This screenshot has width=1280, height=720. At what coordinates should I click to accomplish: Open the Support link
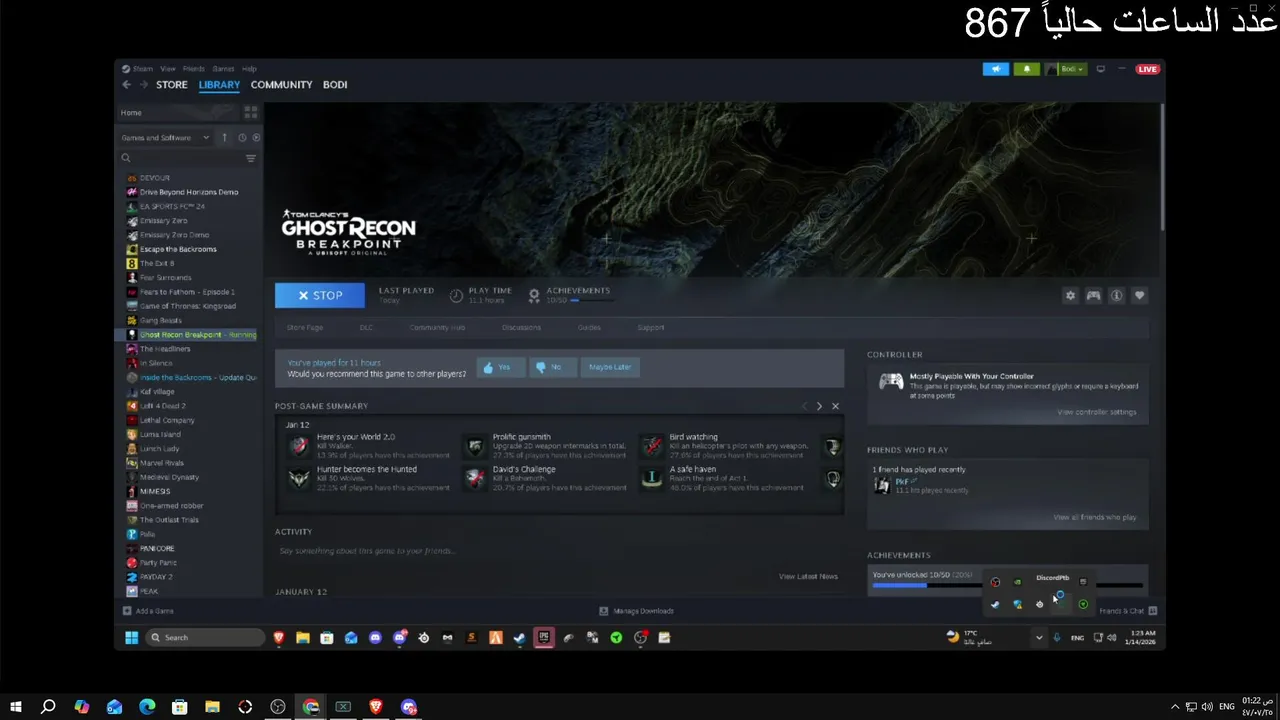tap(651, 328)
